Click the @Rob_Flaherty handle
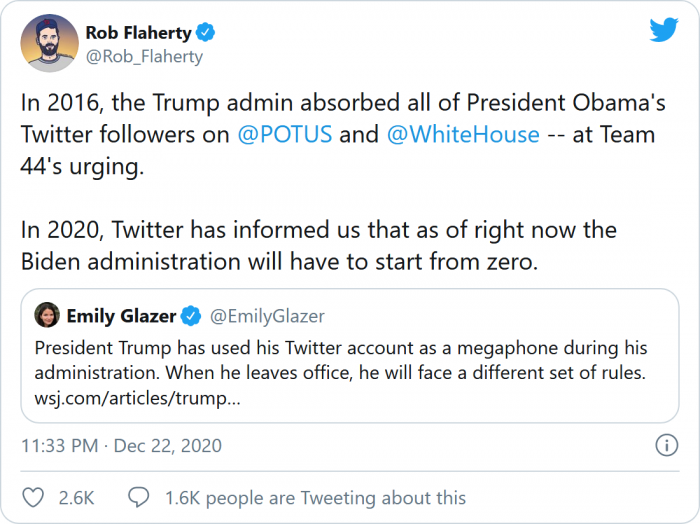This screenshot has width=700, height=524. (144, 57)
